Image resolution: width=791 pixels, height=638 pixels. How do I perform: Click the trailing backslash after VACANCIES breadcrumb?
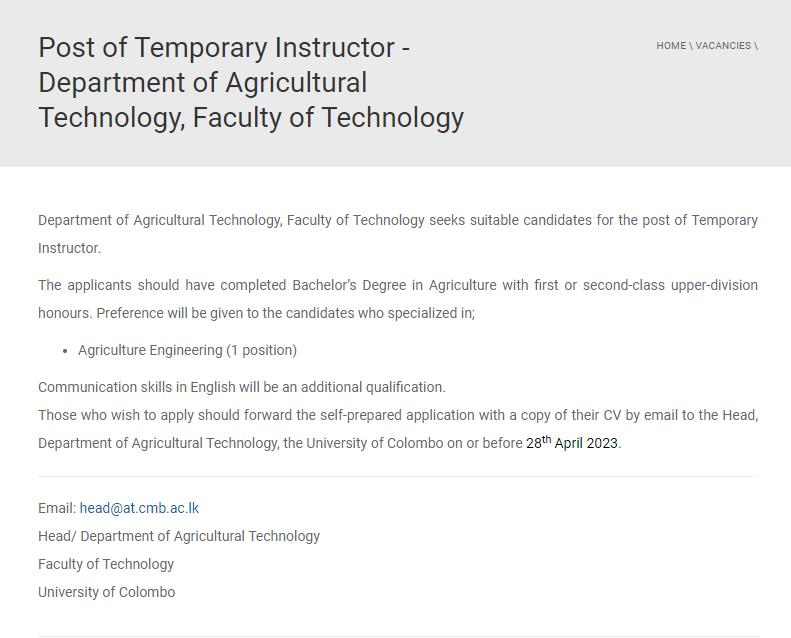click(756, 46)
